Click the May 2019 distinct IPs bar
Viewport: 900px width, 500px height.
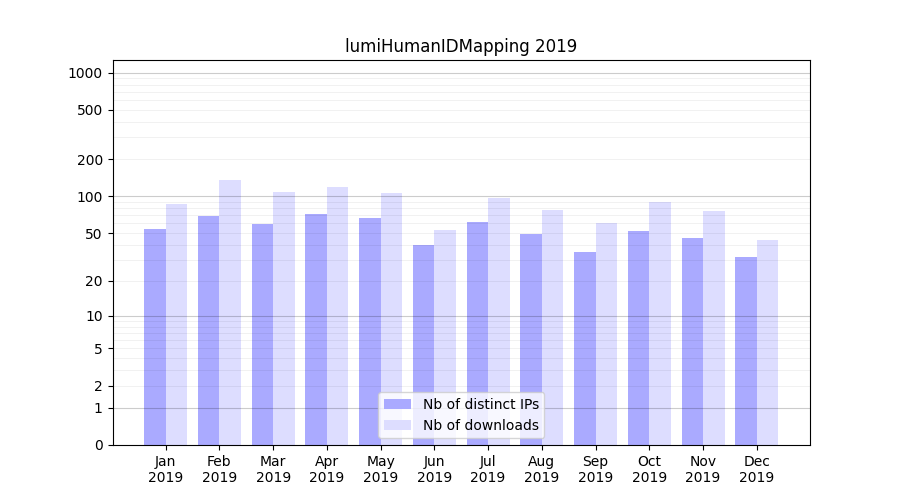(x=370, y=331)
